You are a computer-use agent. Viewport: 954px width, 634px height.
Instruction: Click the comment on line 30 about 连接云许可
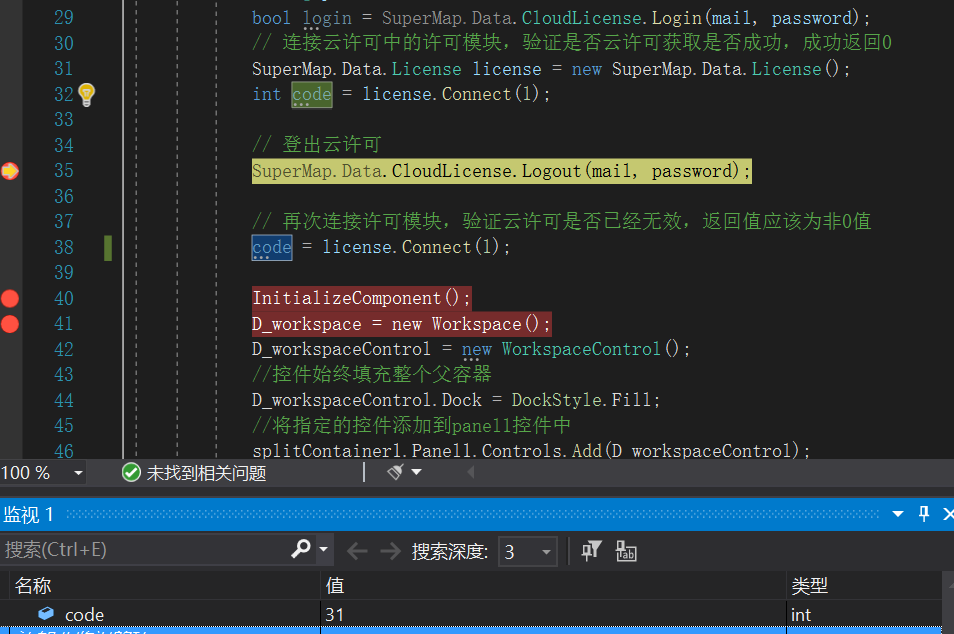tap(572, 43)
